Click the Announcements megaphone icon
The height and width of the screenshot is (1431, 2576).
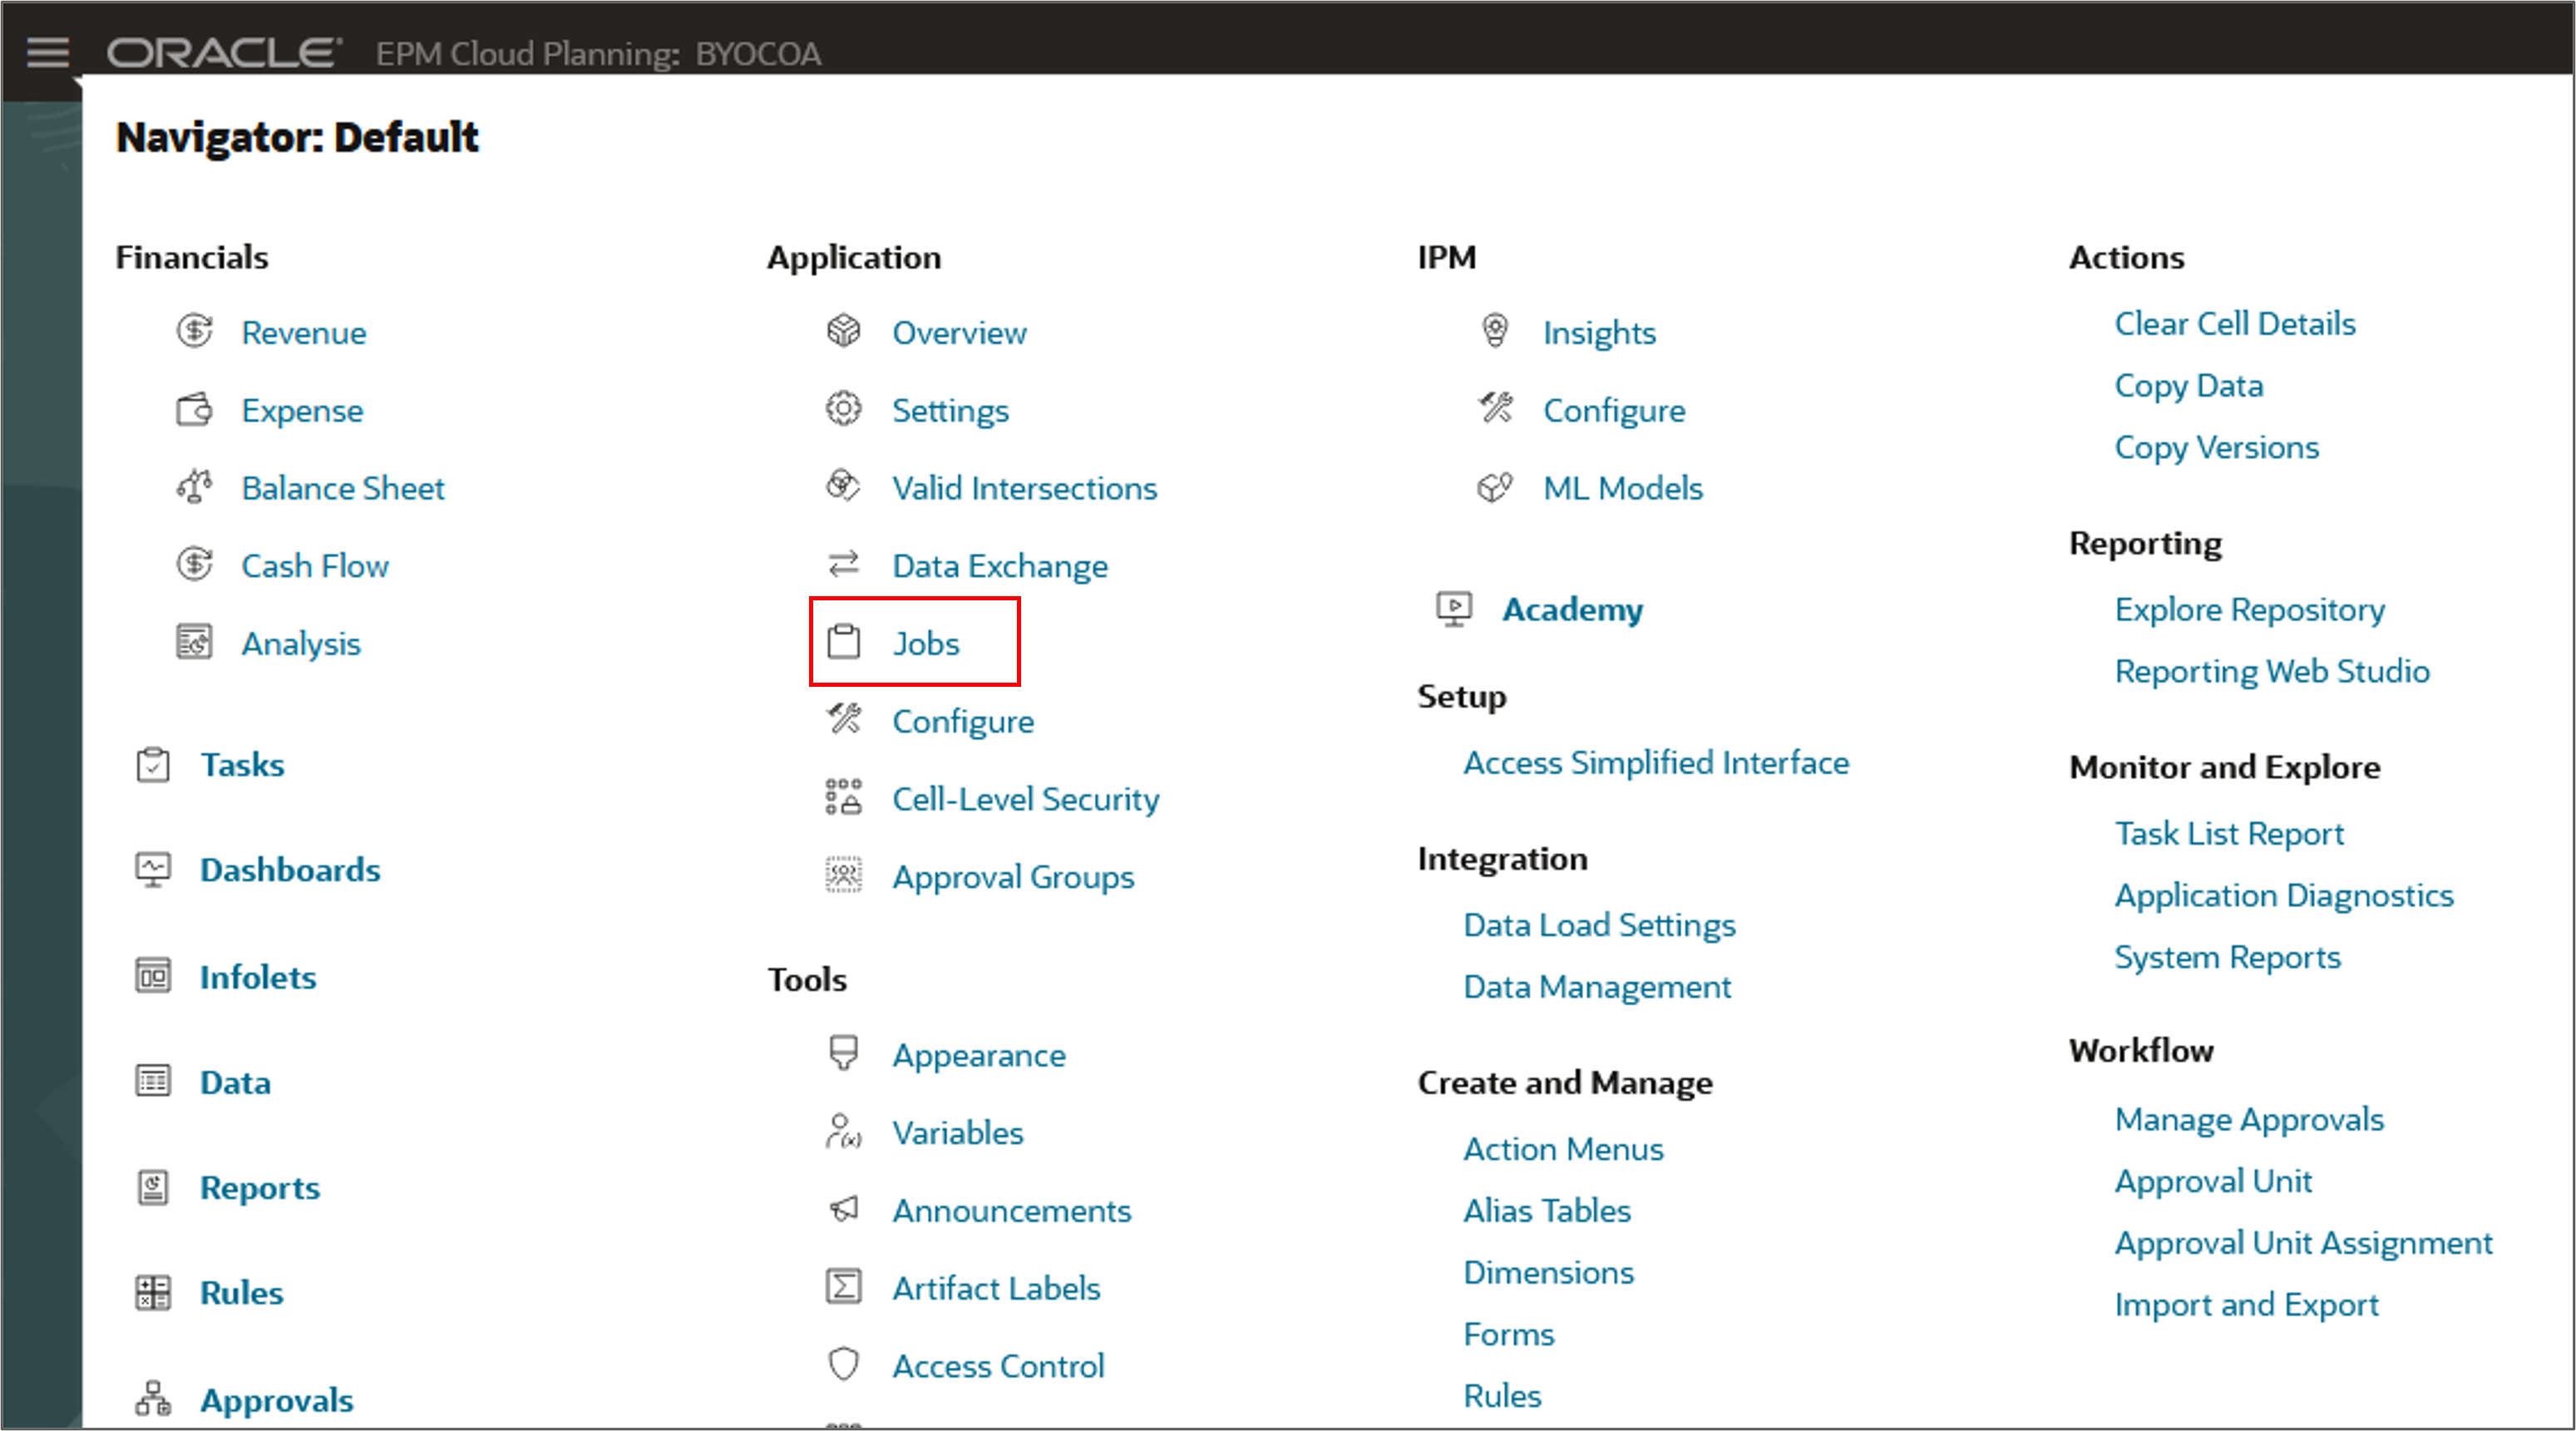click(844, 1209)
